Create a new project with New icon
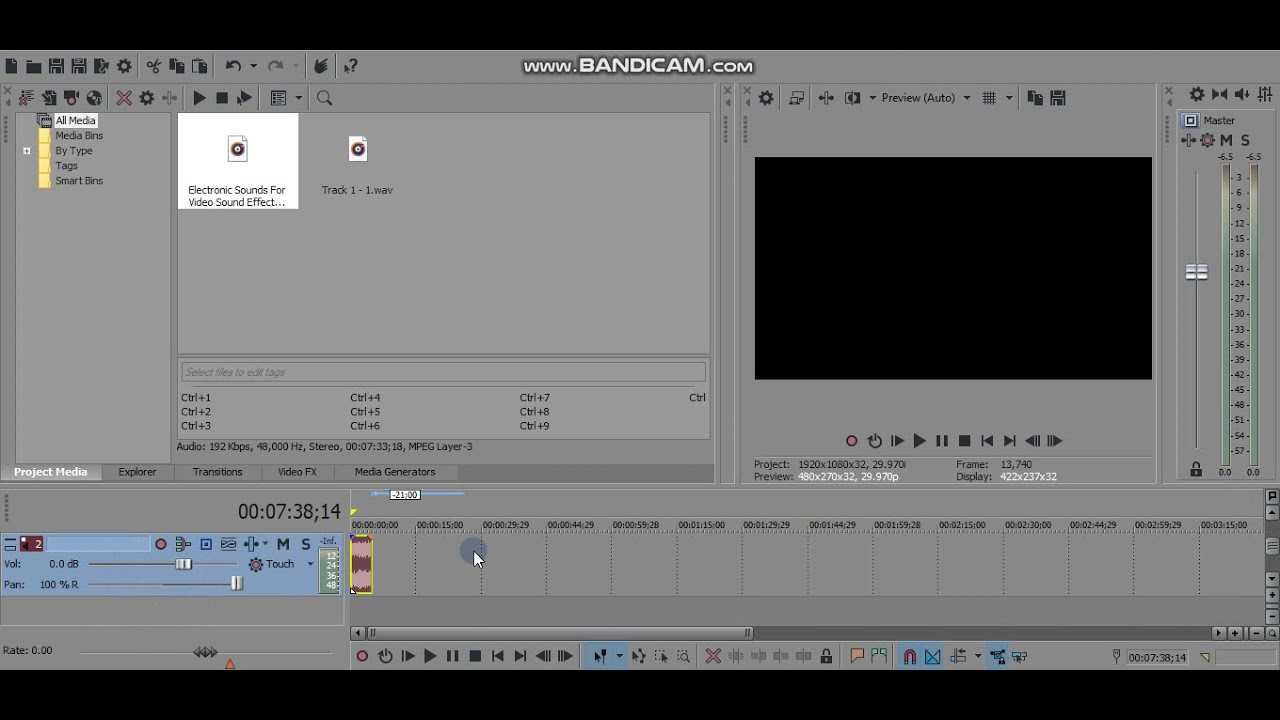This screenshot has height=720, width=1280. (11, 66)
